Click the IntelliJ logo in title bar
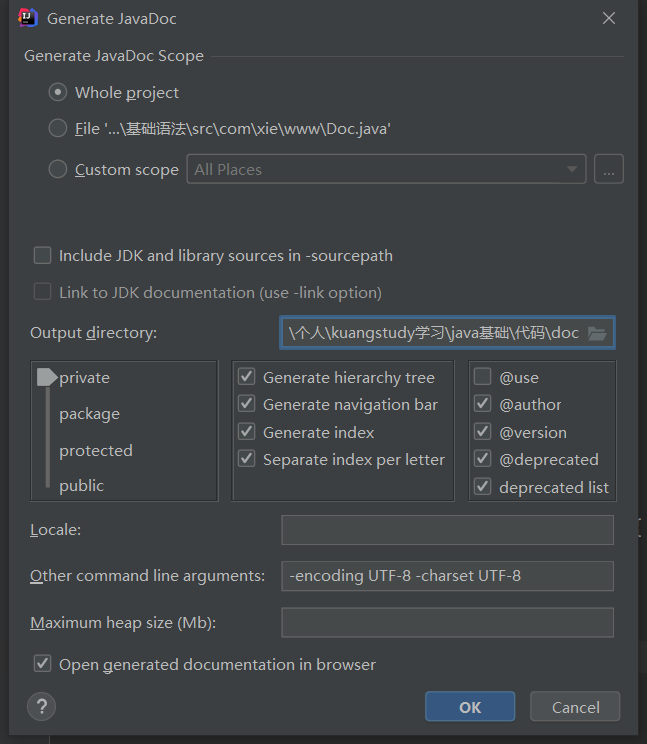647x744 pixels. click(x=28, y=18)
